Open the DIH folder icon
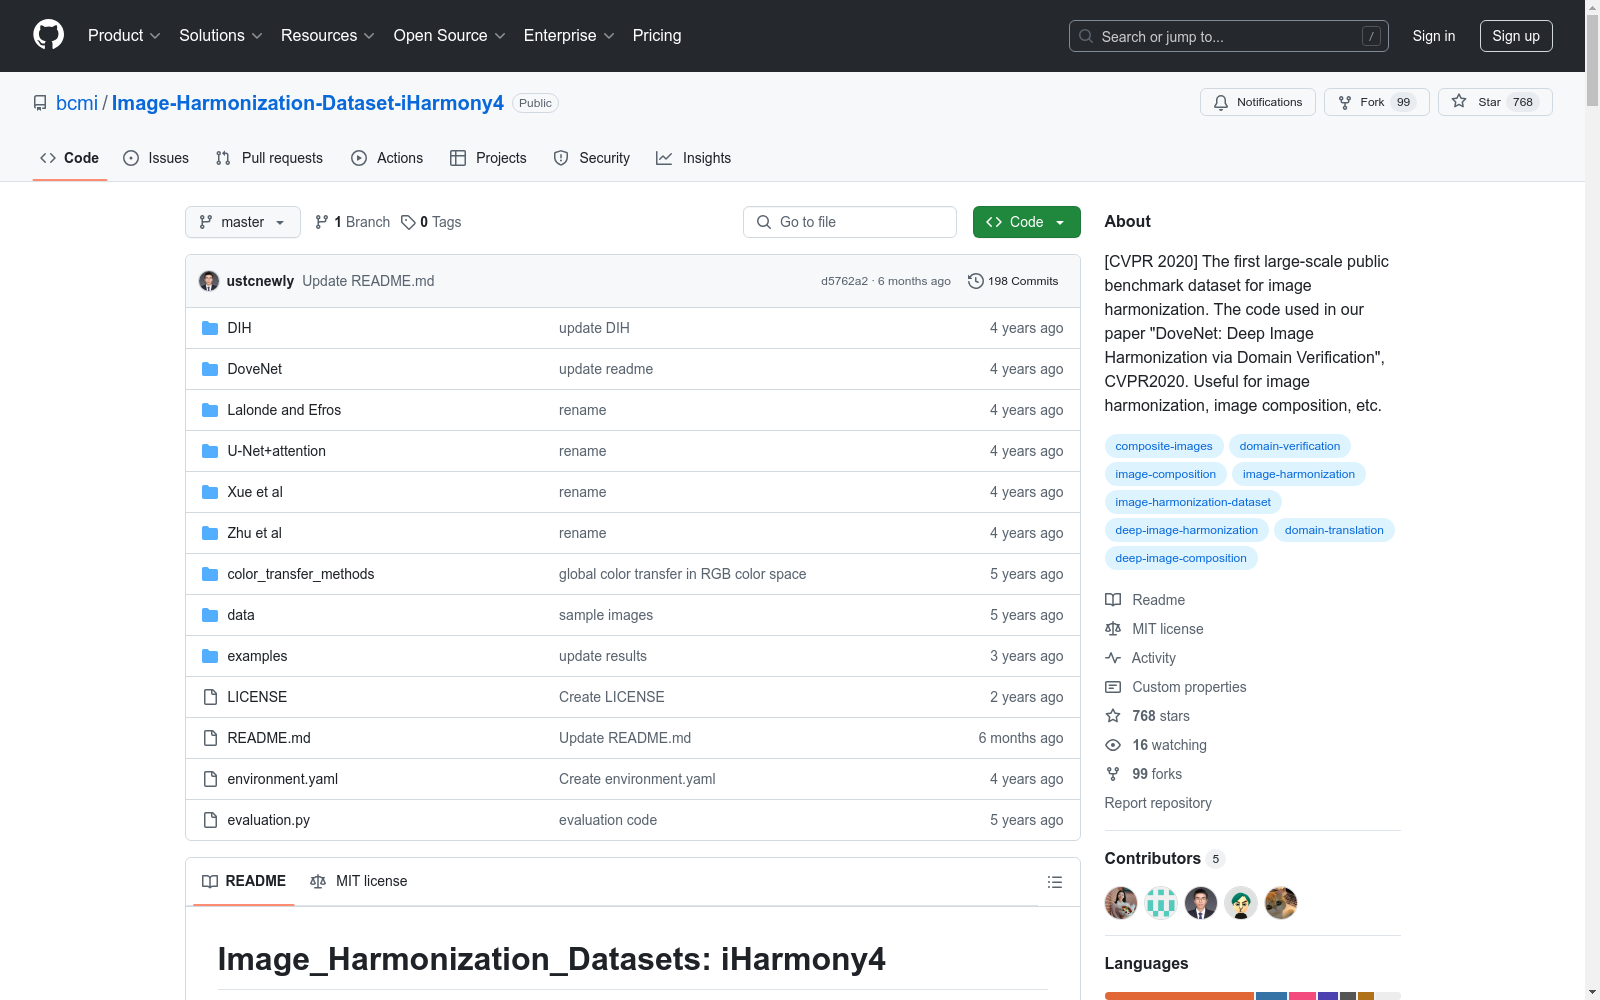Viewport: 1600px width, 1000px height. point(210,328)
